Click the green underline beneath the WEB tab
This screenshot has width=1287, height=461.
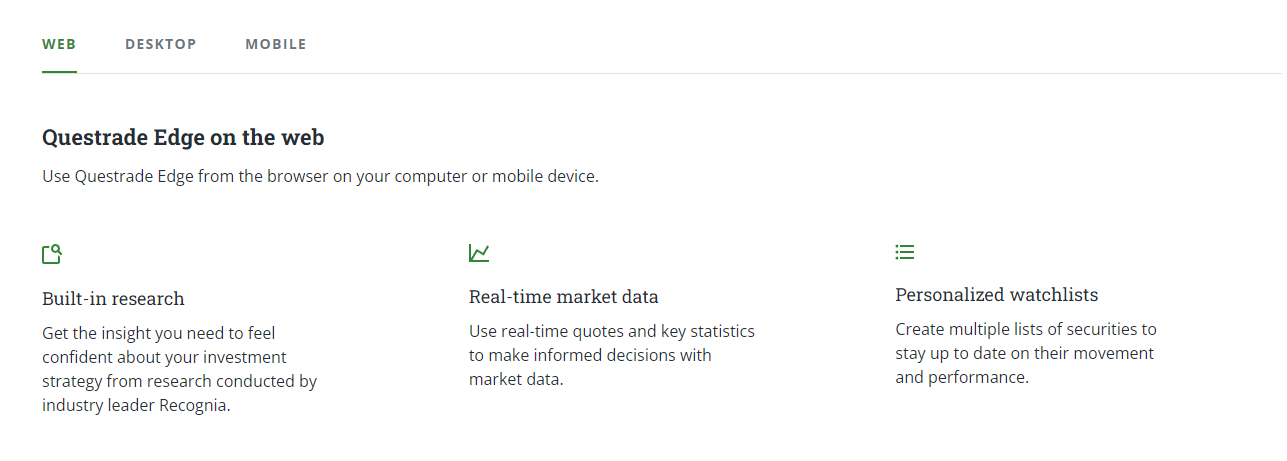59,72
